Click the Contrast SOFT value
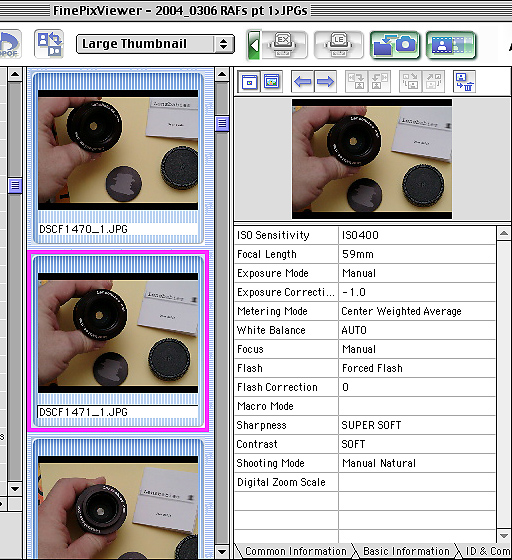 (417, 444)
